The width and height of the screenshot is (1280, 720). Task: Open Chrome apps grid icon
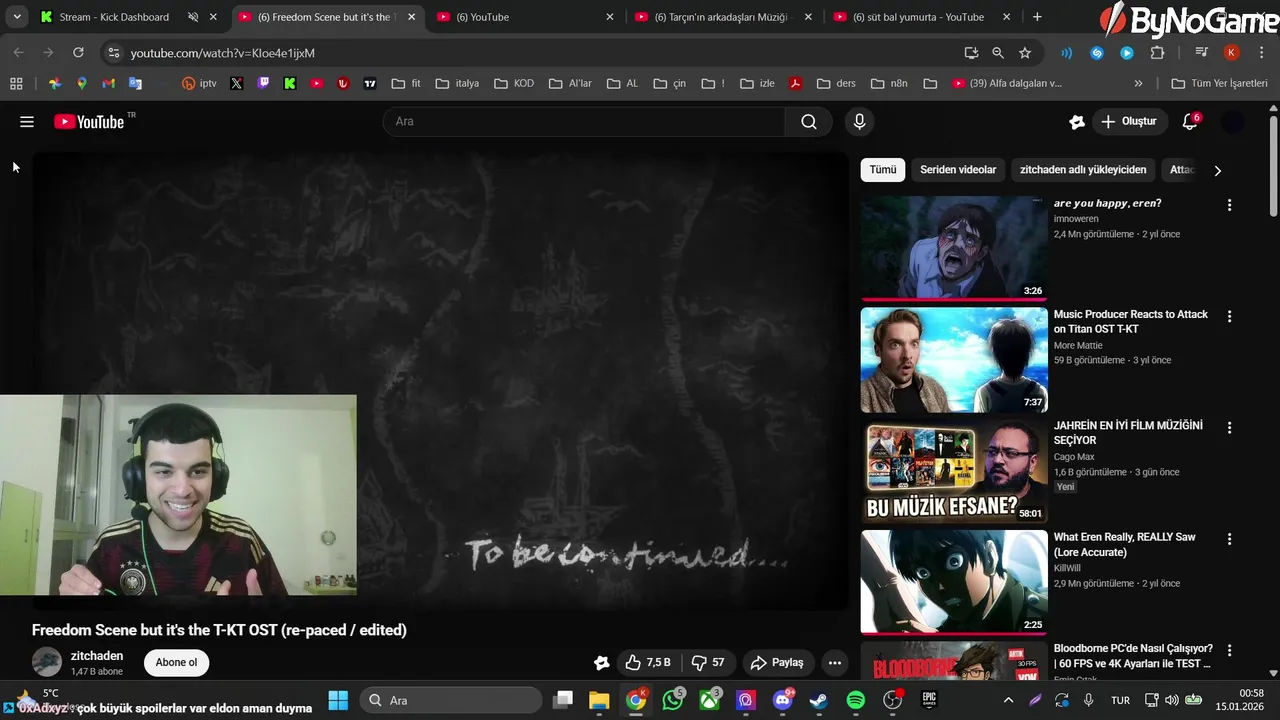[x=16, y=84]
